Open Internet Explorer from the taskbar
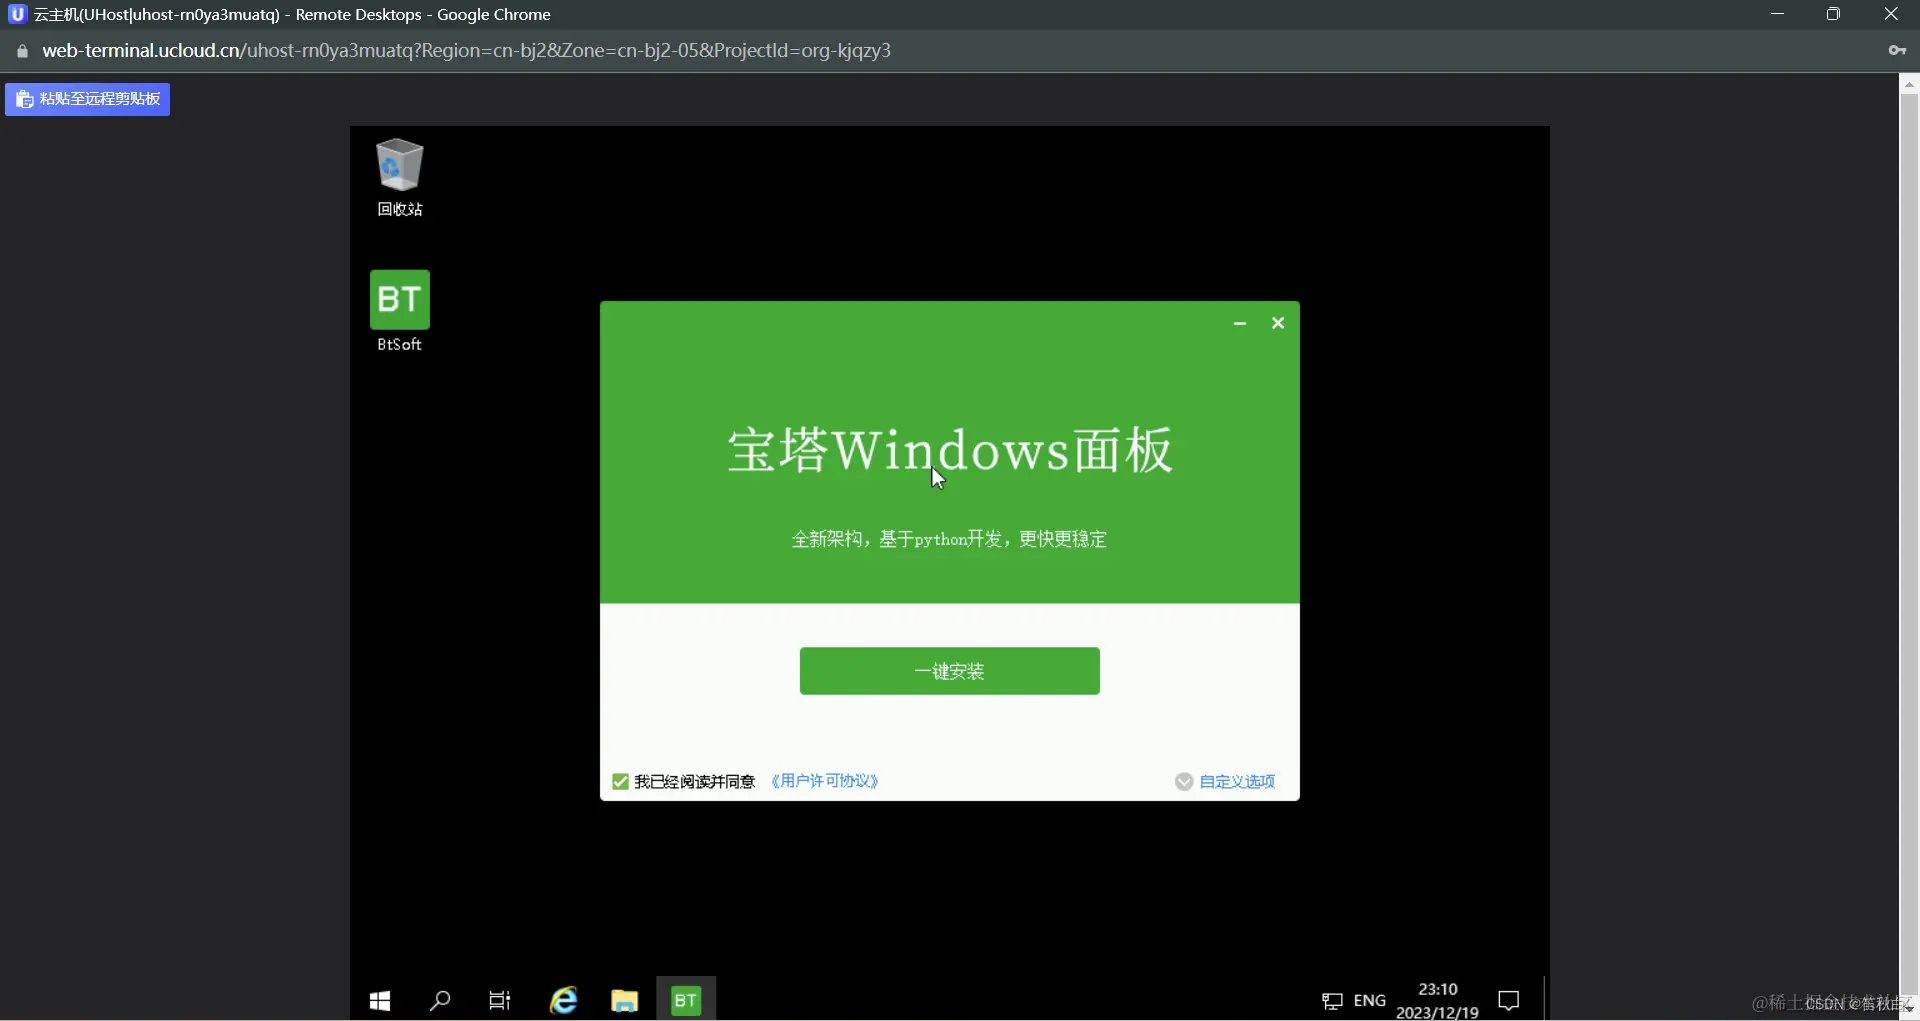 pyautogui.click(x=563, y=999)
